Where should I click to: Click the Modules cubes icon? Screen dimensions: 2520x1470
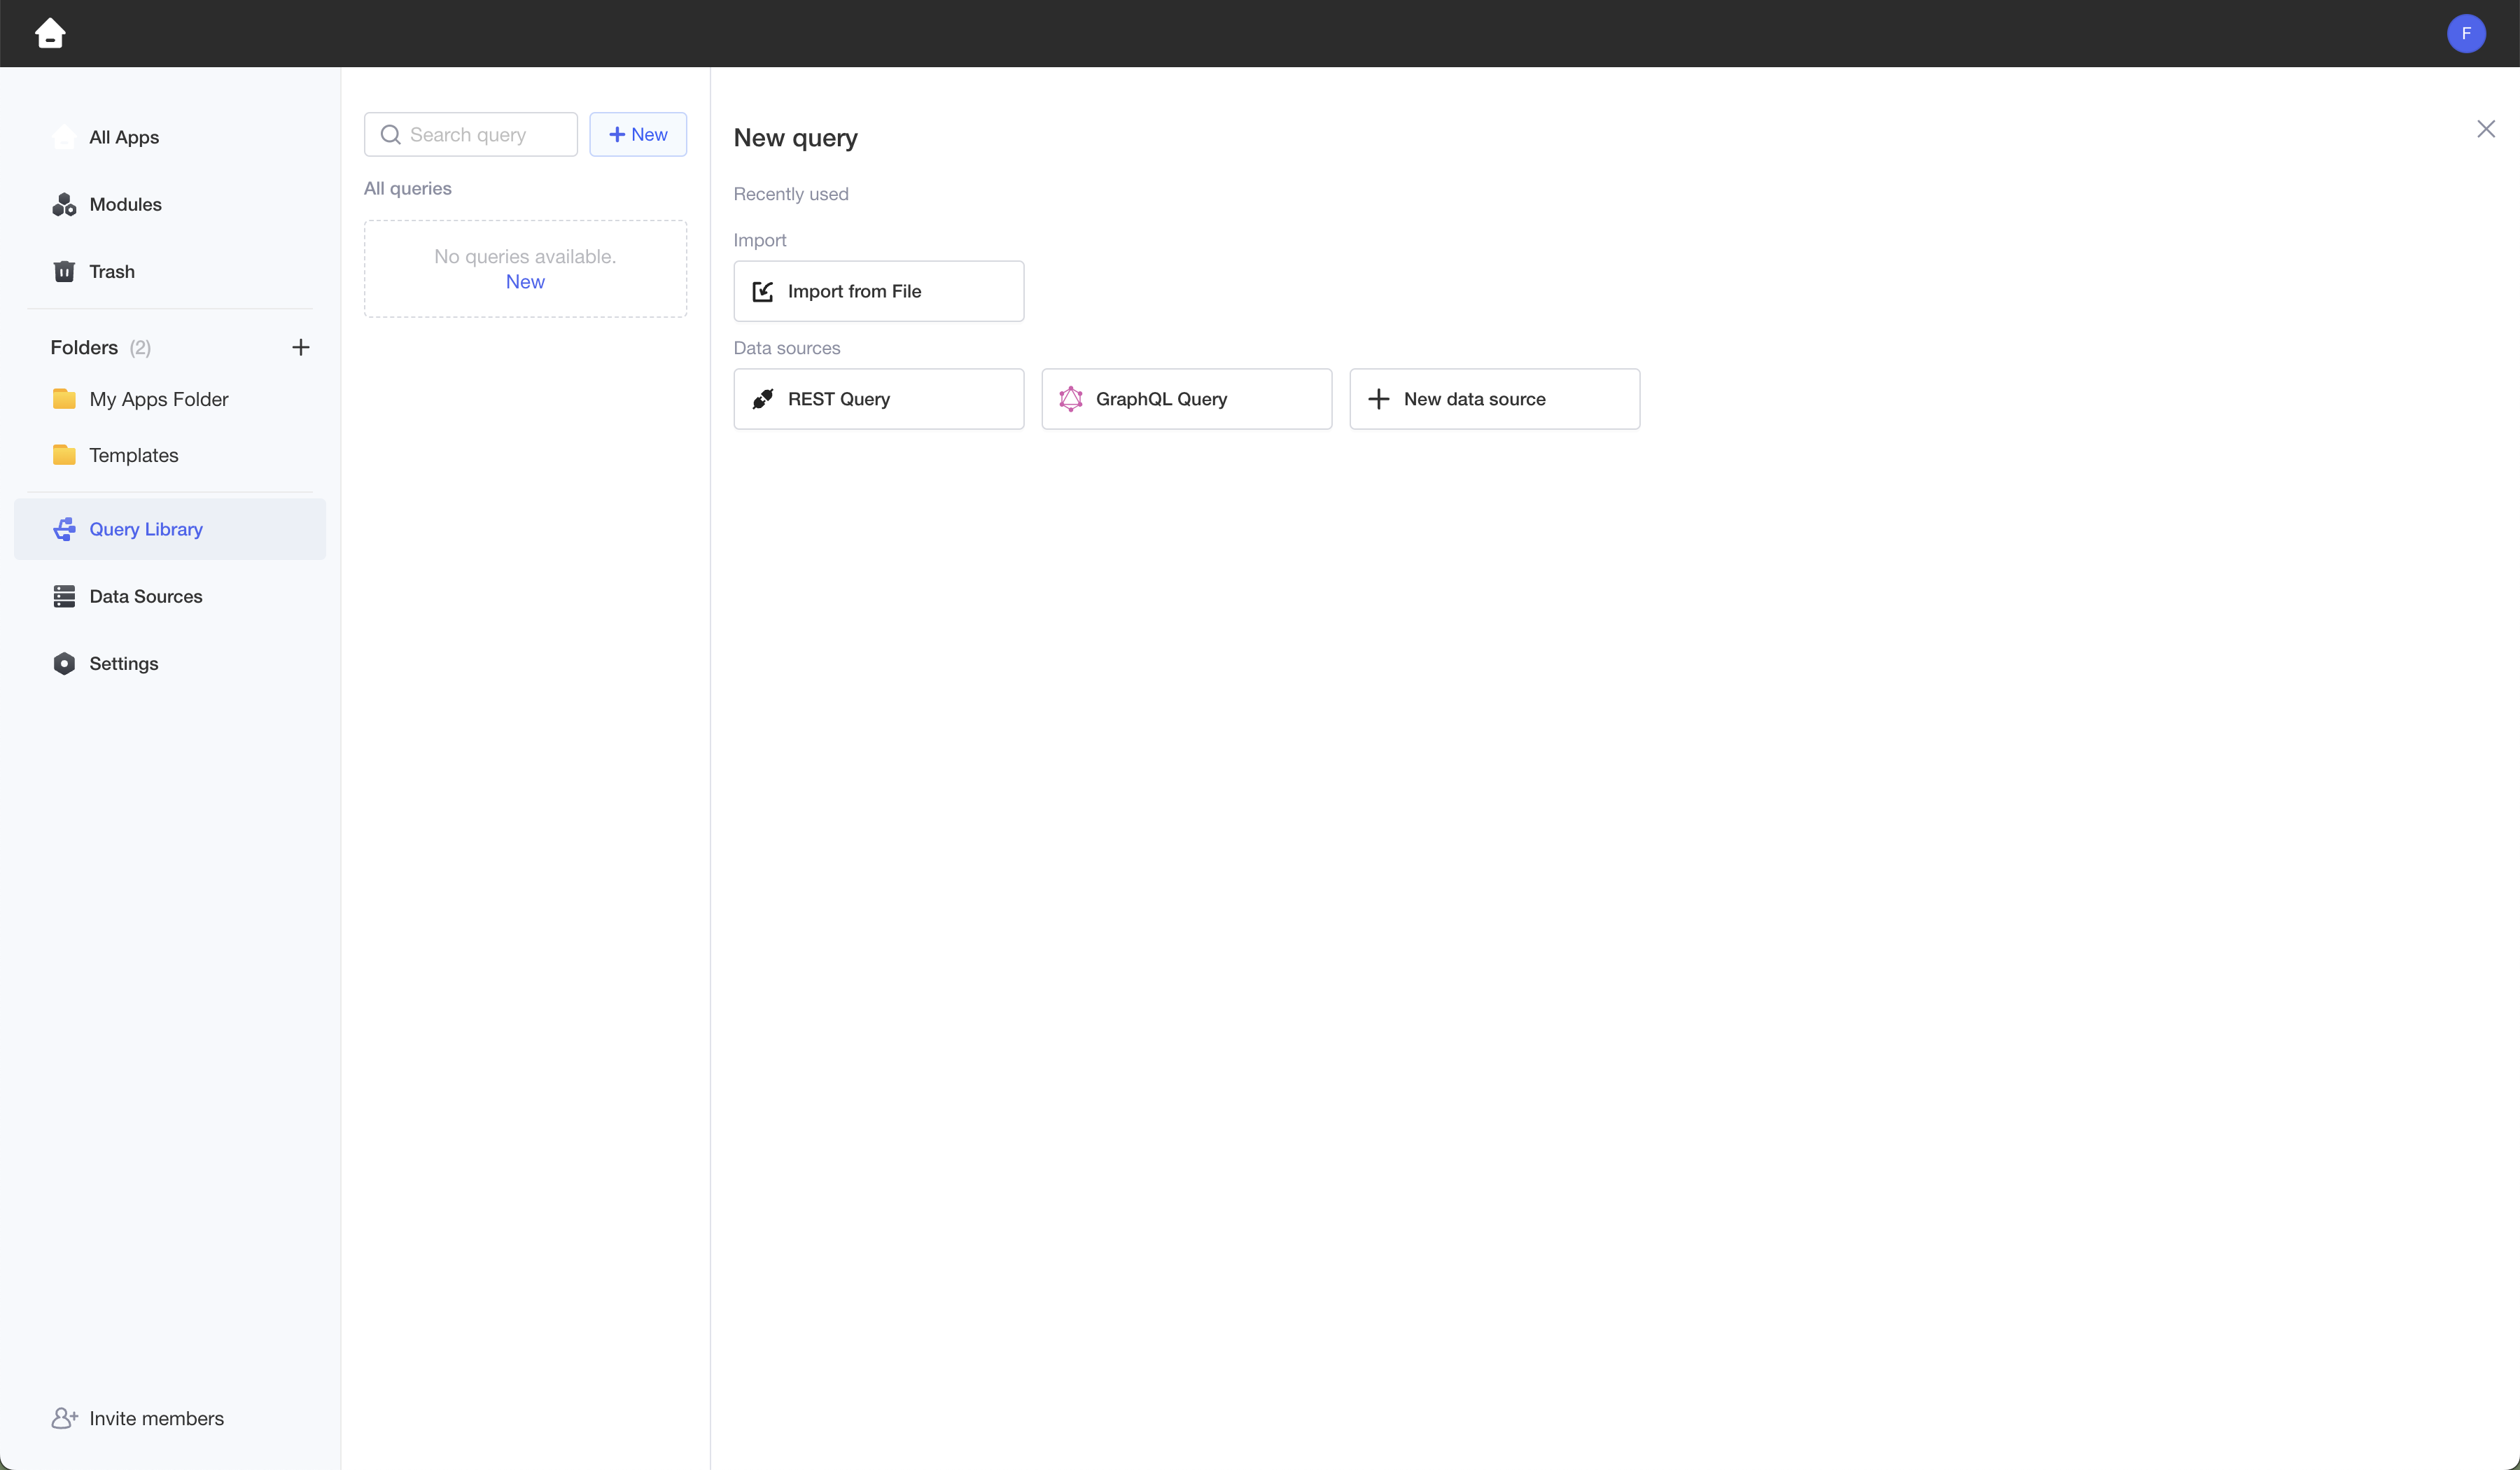click(x=64, y=205)
